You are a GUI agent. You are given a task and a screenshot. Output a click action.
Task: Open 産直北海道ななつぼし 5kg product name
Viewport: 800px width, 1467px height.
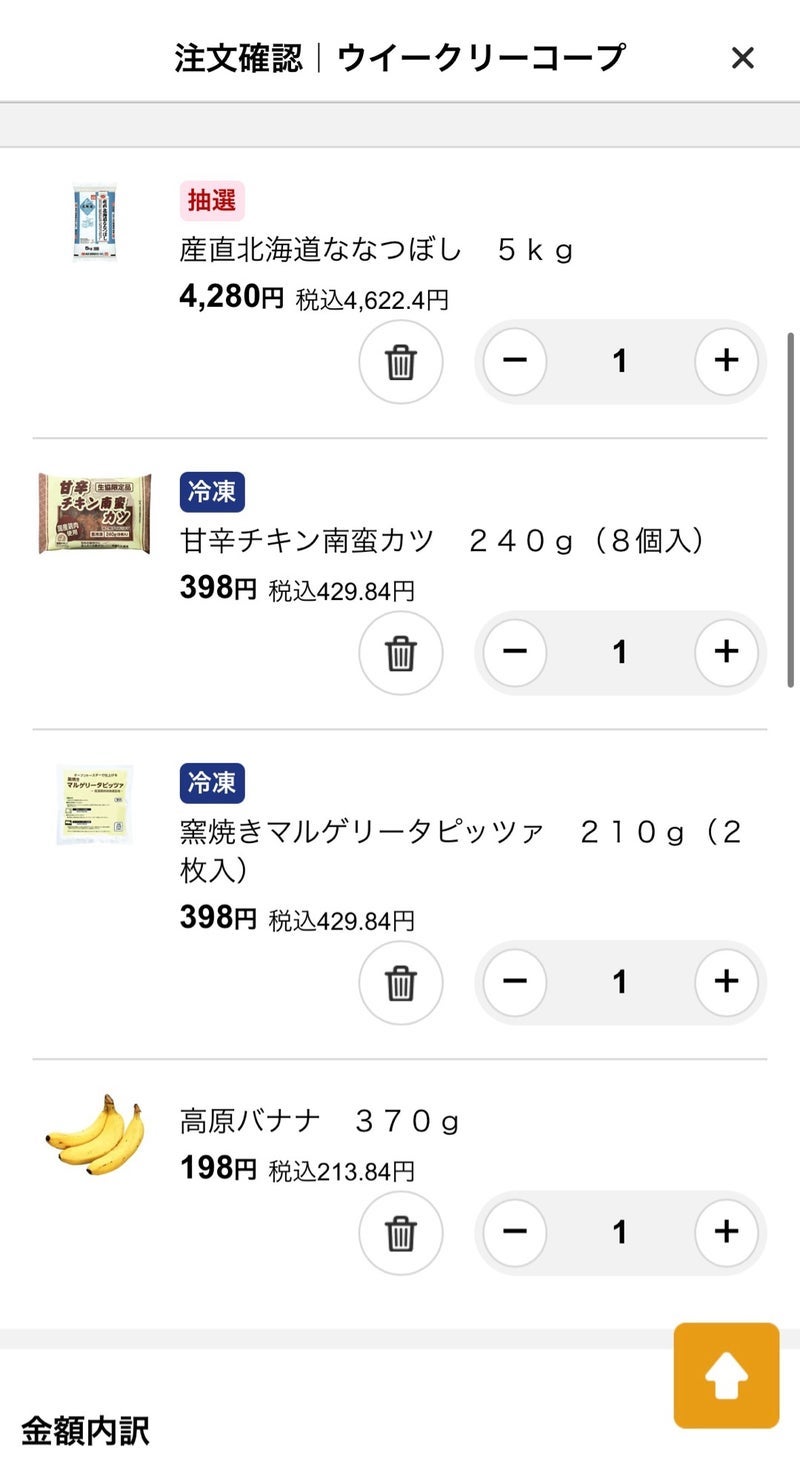[x=376, y=249]
